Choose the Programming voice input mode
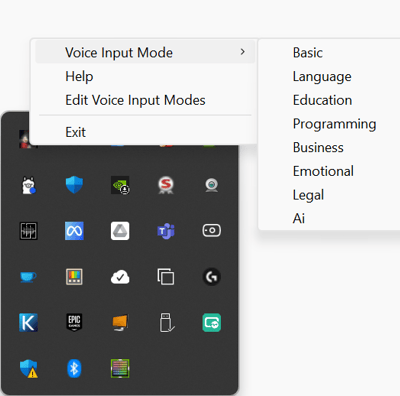 coord(334,124)
